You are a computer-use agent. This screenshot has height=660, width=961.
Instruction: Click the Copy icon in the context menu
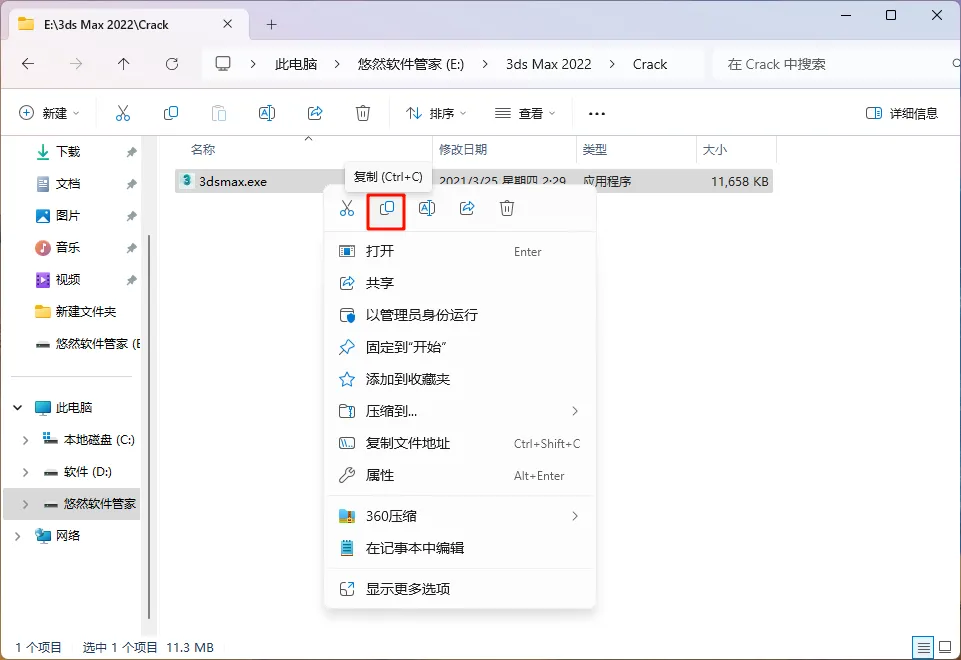point(386,208)
